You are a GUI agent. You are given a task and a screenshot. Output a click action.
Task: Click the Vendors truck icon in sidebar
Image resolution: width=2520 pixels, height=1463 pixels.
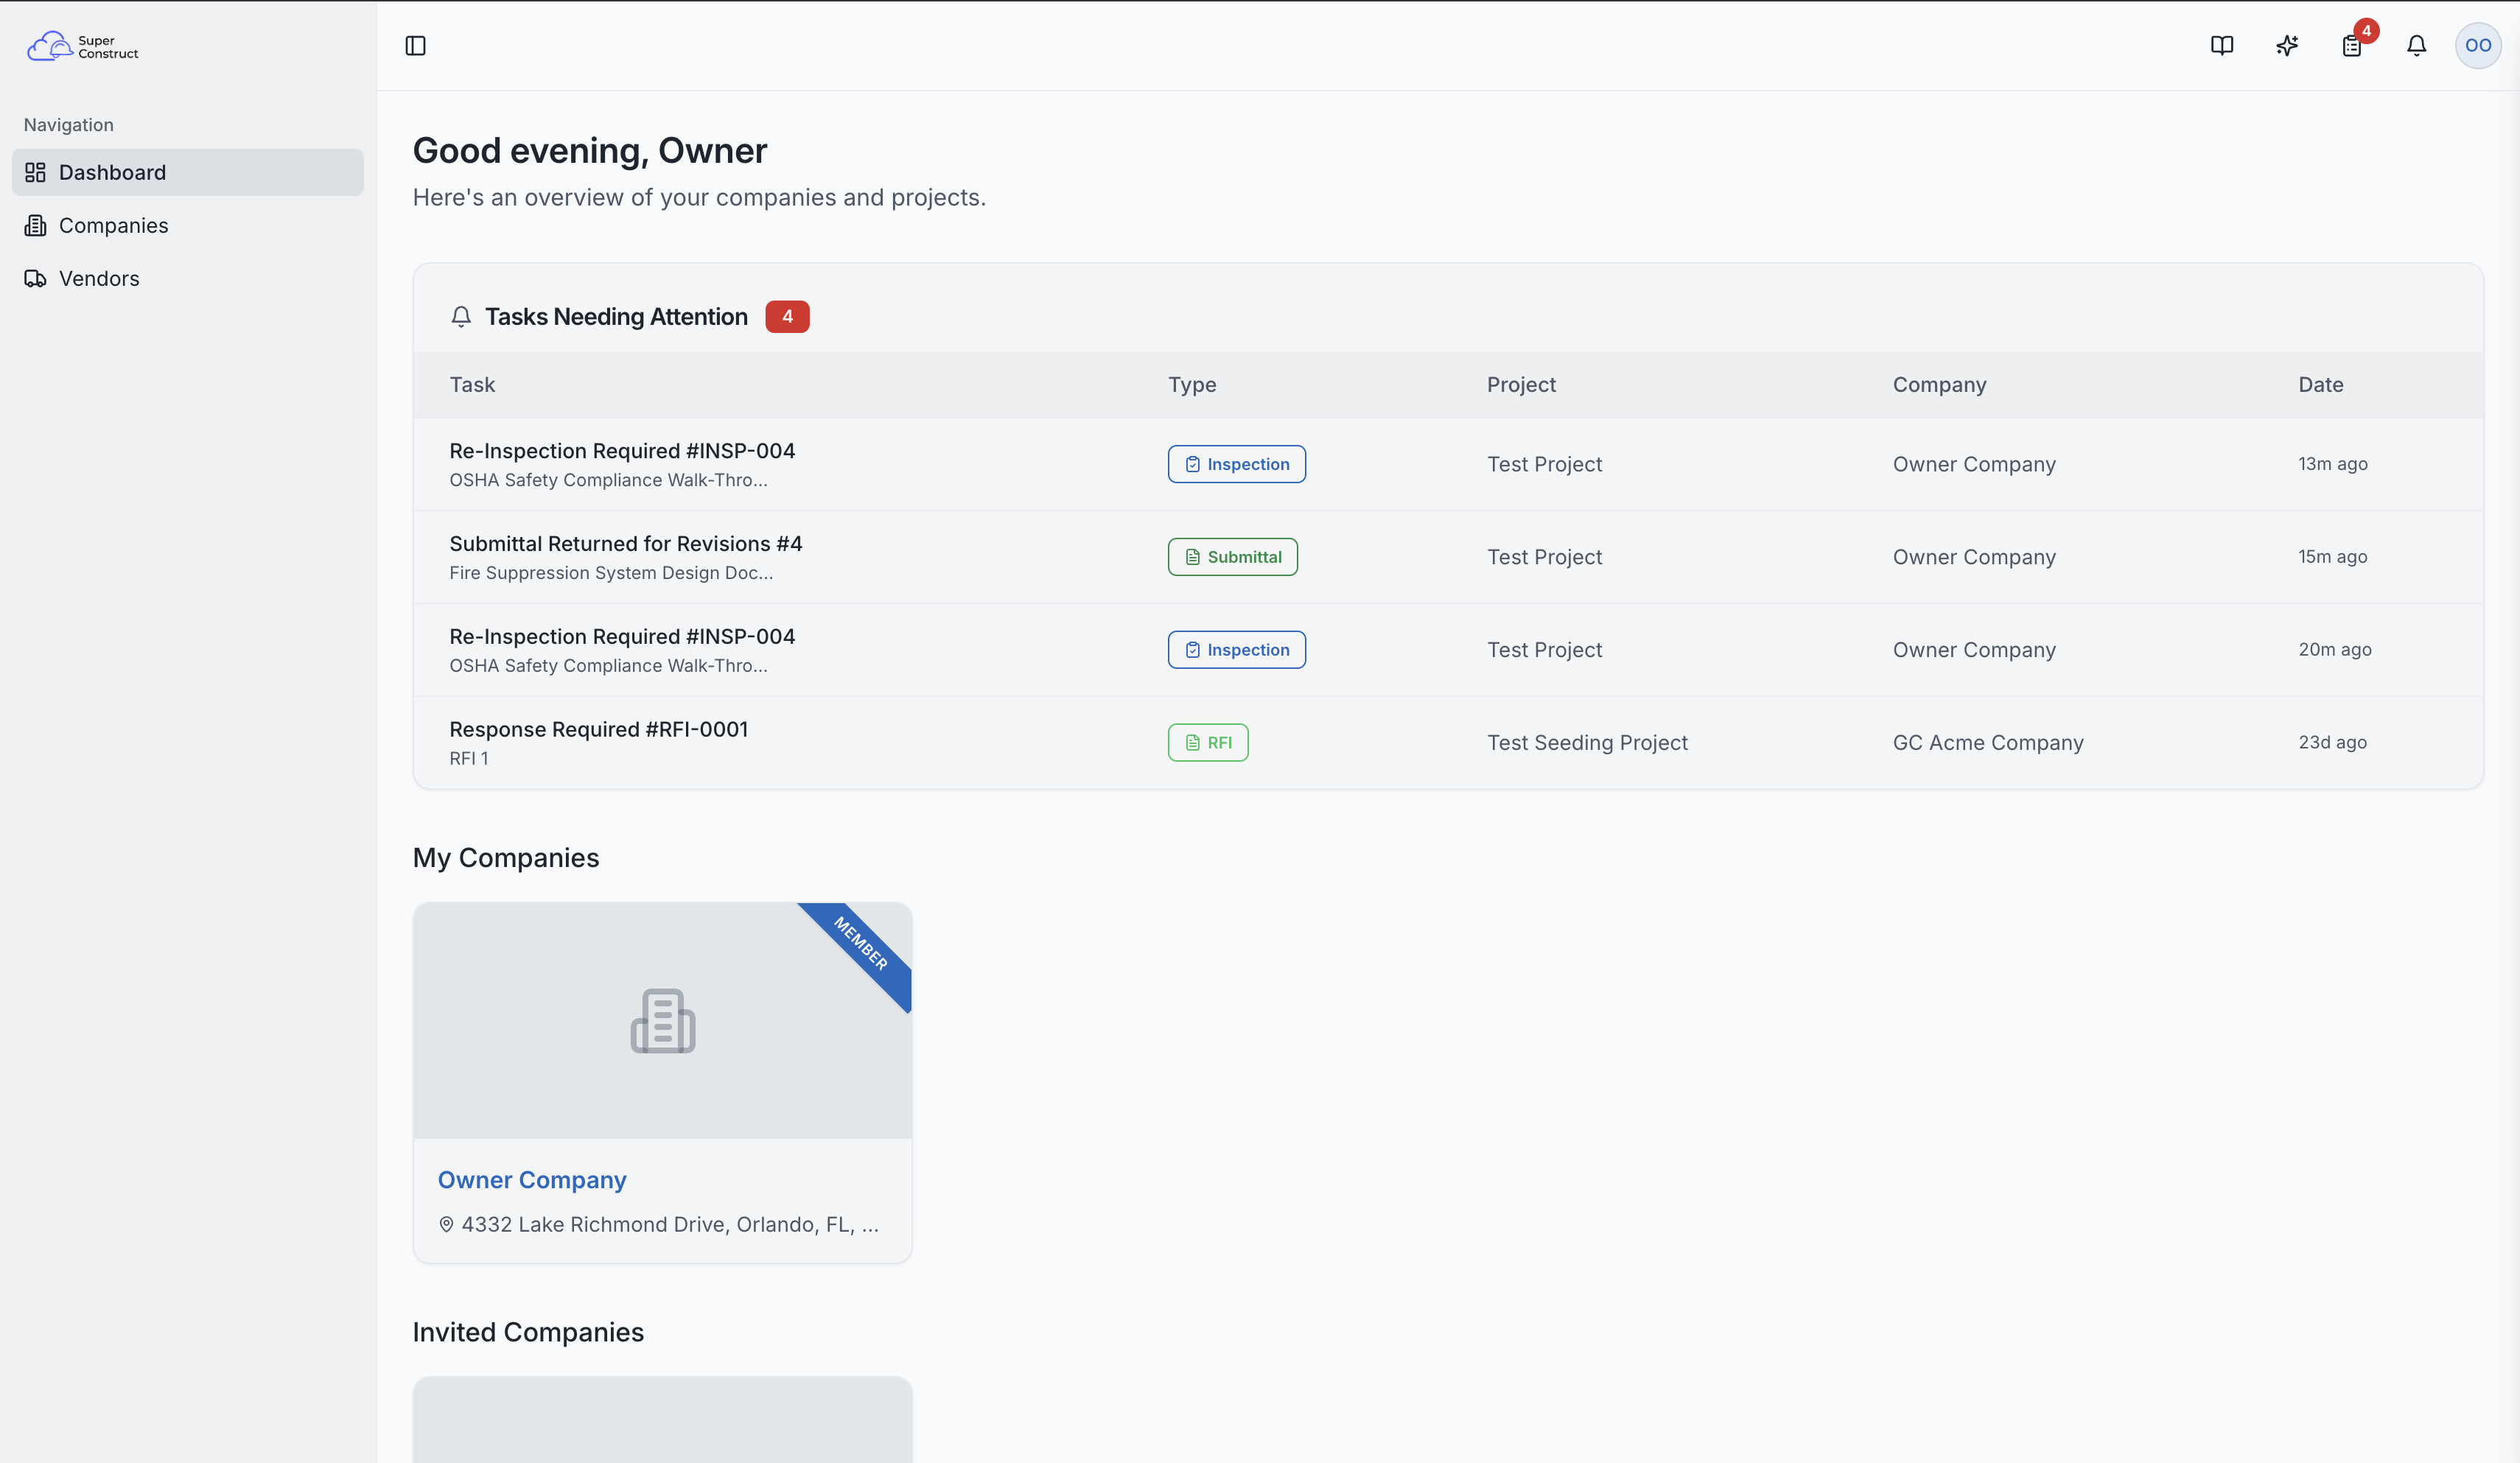tap(36, 279)
